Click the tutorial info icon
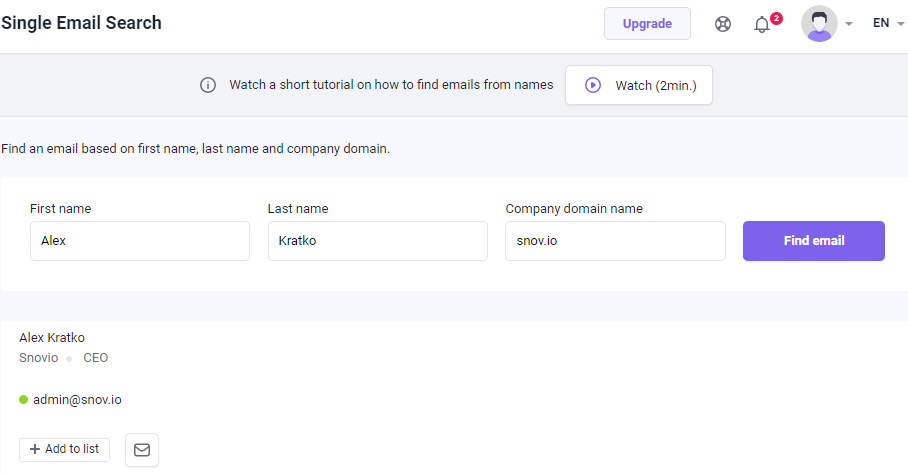The width and height of the screenshot is (908, 474). tap(208, 85)
